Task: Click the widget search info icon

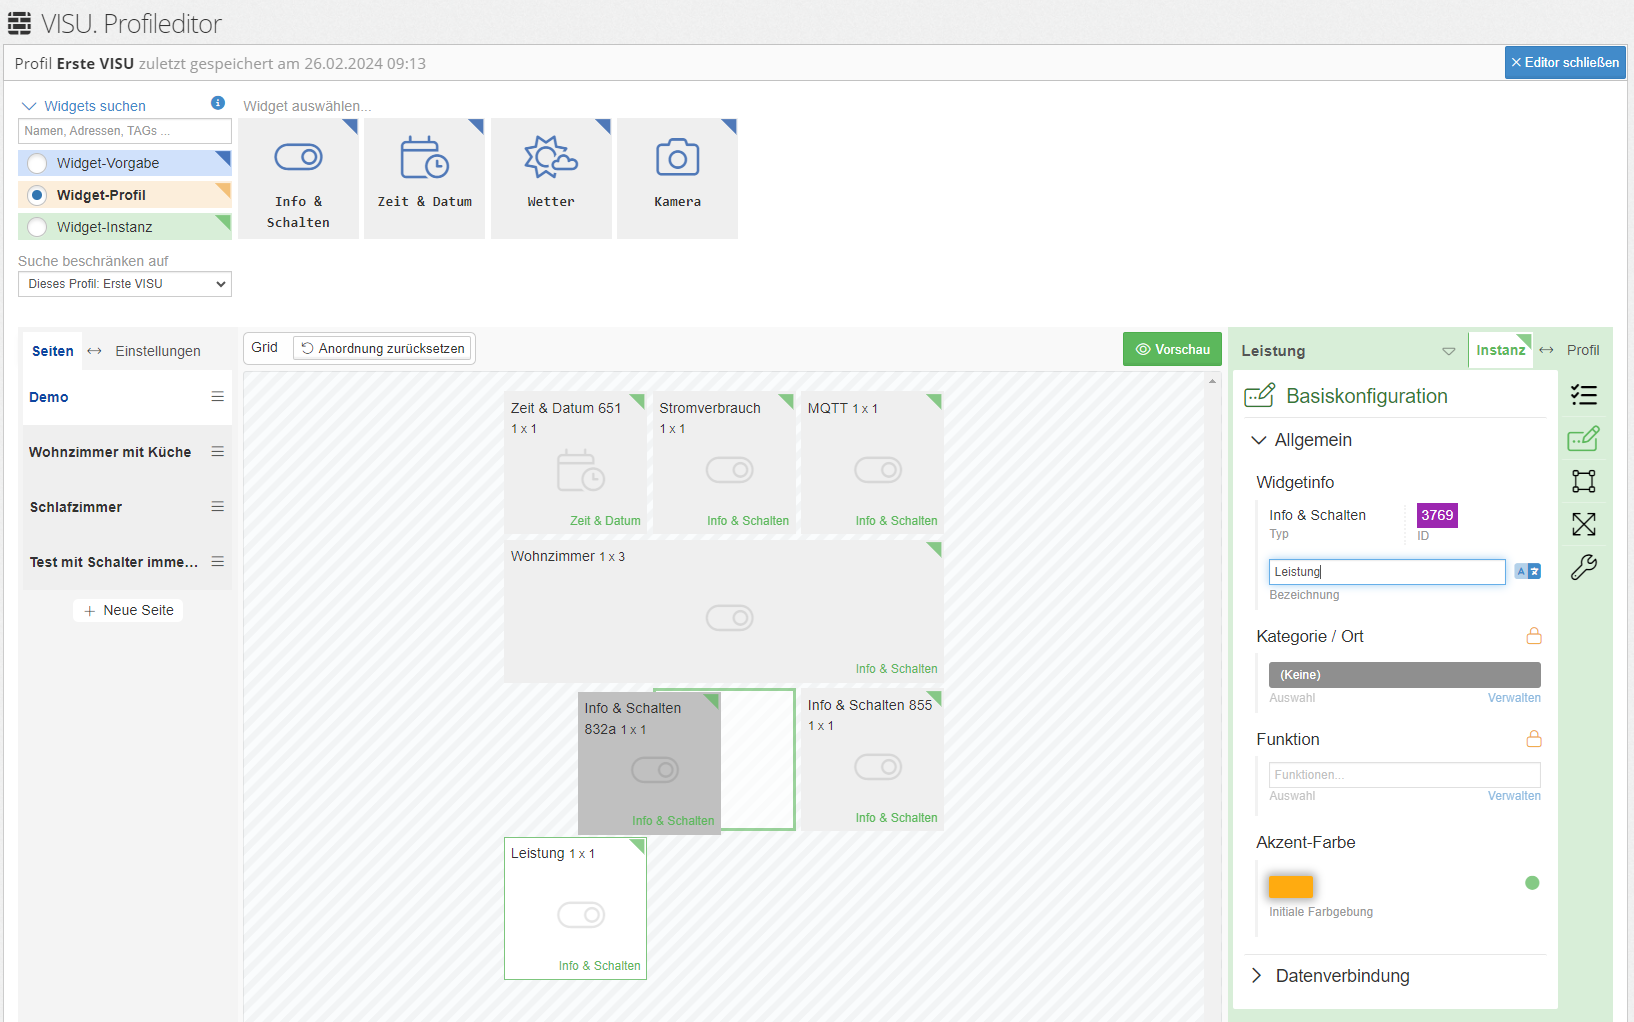Action: click(218, 103)
